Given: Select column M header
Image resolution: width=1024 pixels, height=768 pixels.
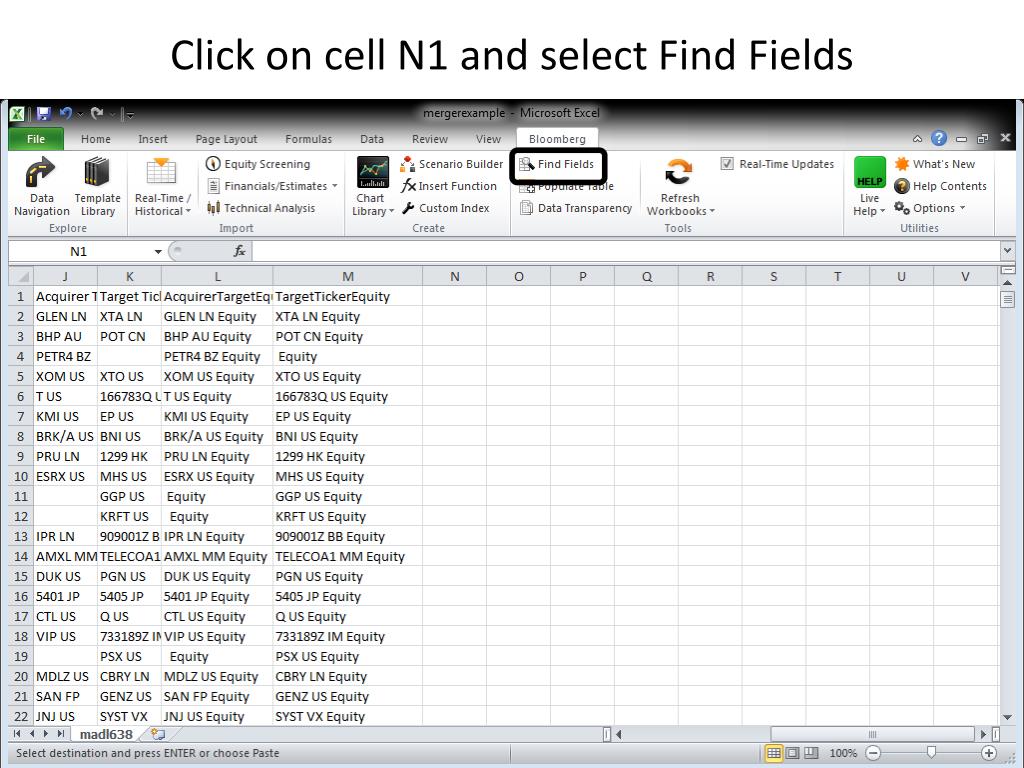Looking at the screenshot, I should tap(348, 276).
